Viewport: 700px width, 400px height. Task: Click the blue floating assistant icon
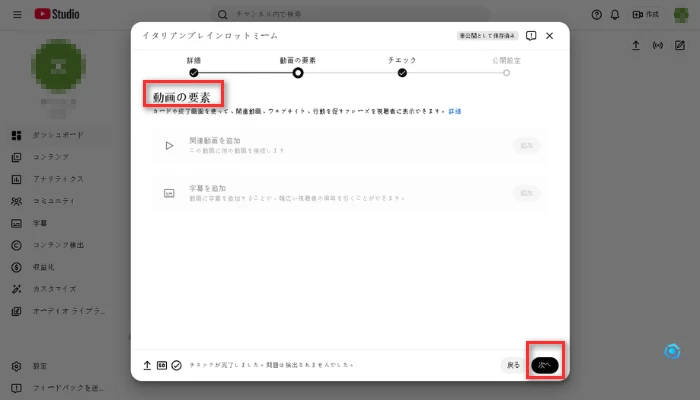[x=672, y=352]
